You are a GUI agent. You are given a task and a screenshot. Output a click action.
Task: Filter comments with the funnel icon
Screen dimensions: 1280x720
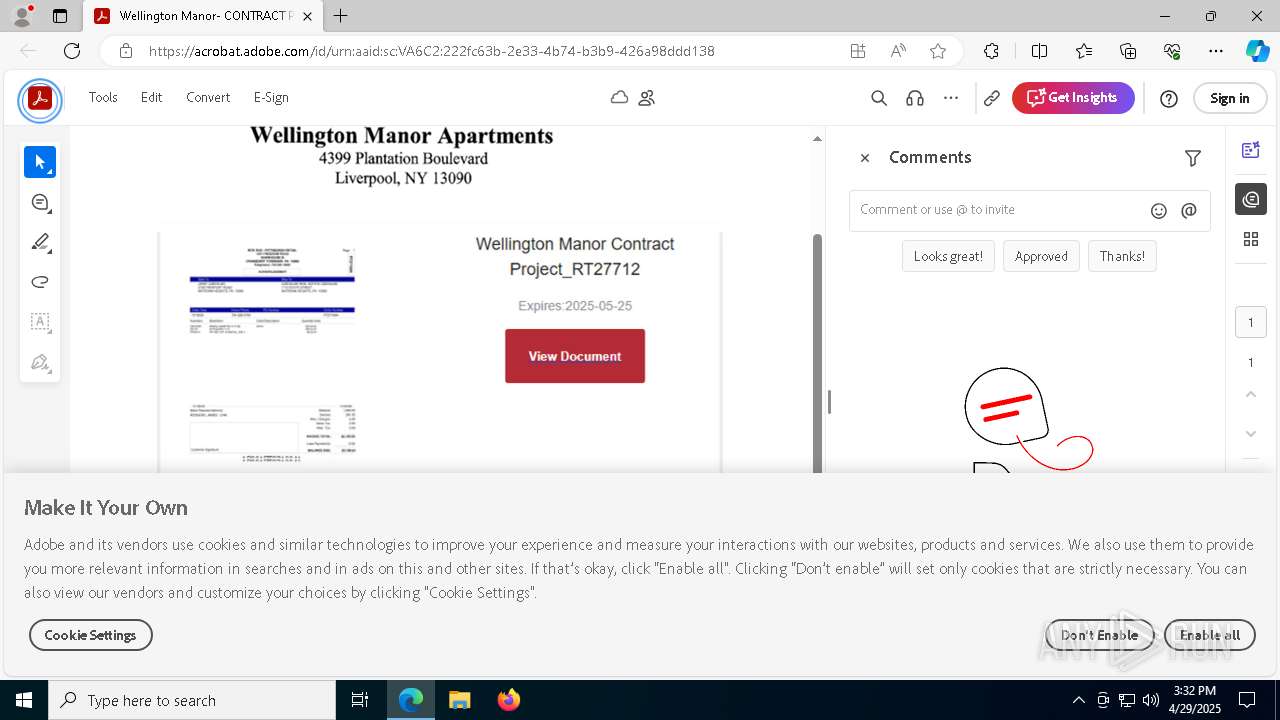(x=1193, y=158)
